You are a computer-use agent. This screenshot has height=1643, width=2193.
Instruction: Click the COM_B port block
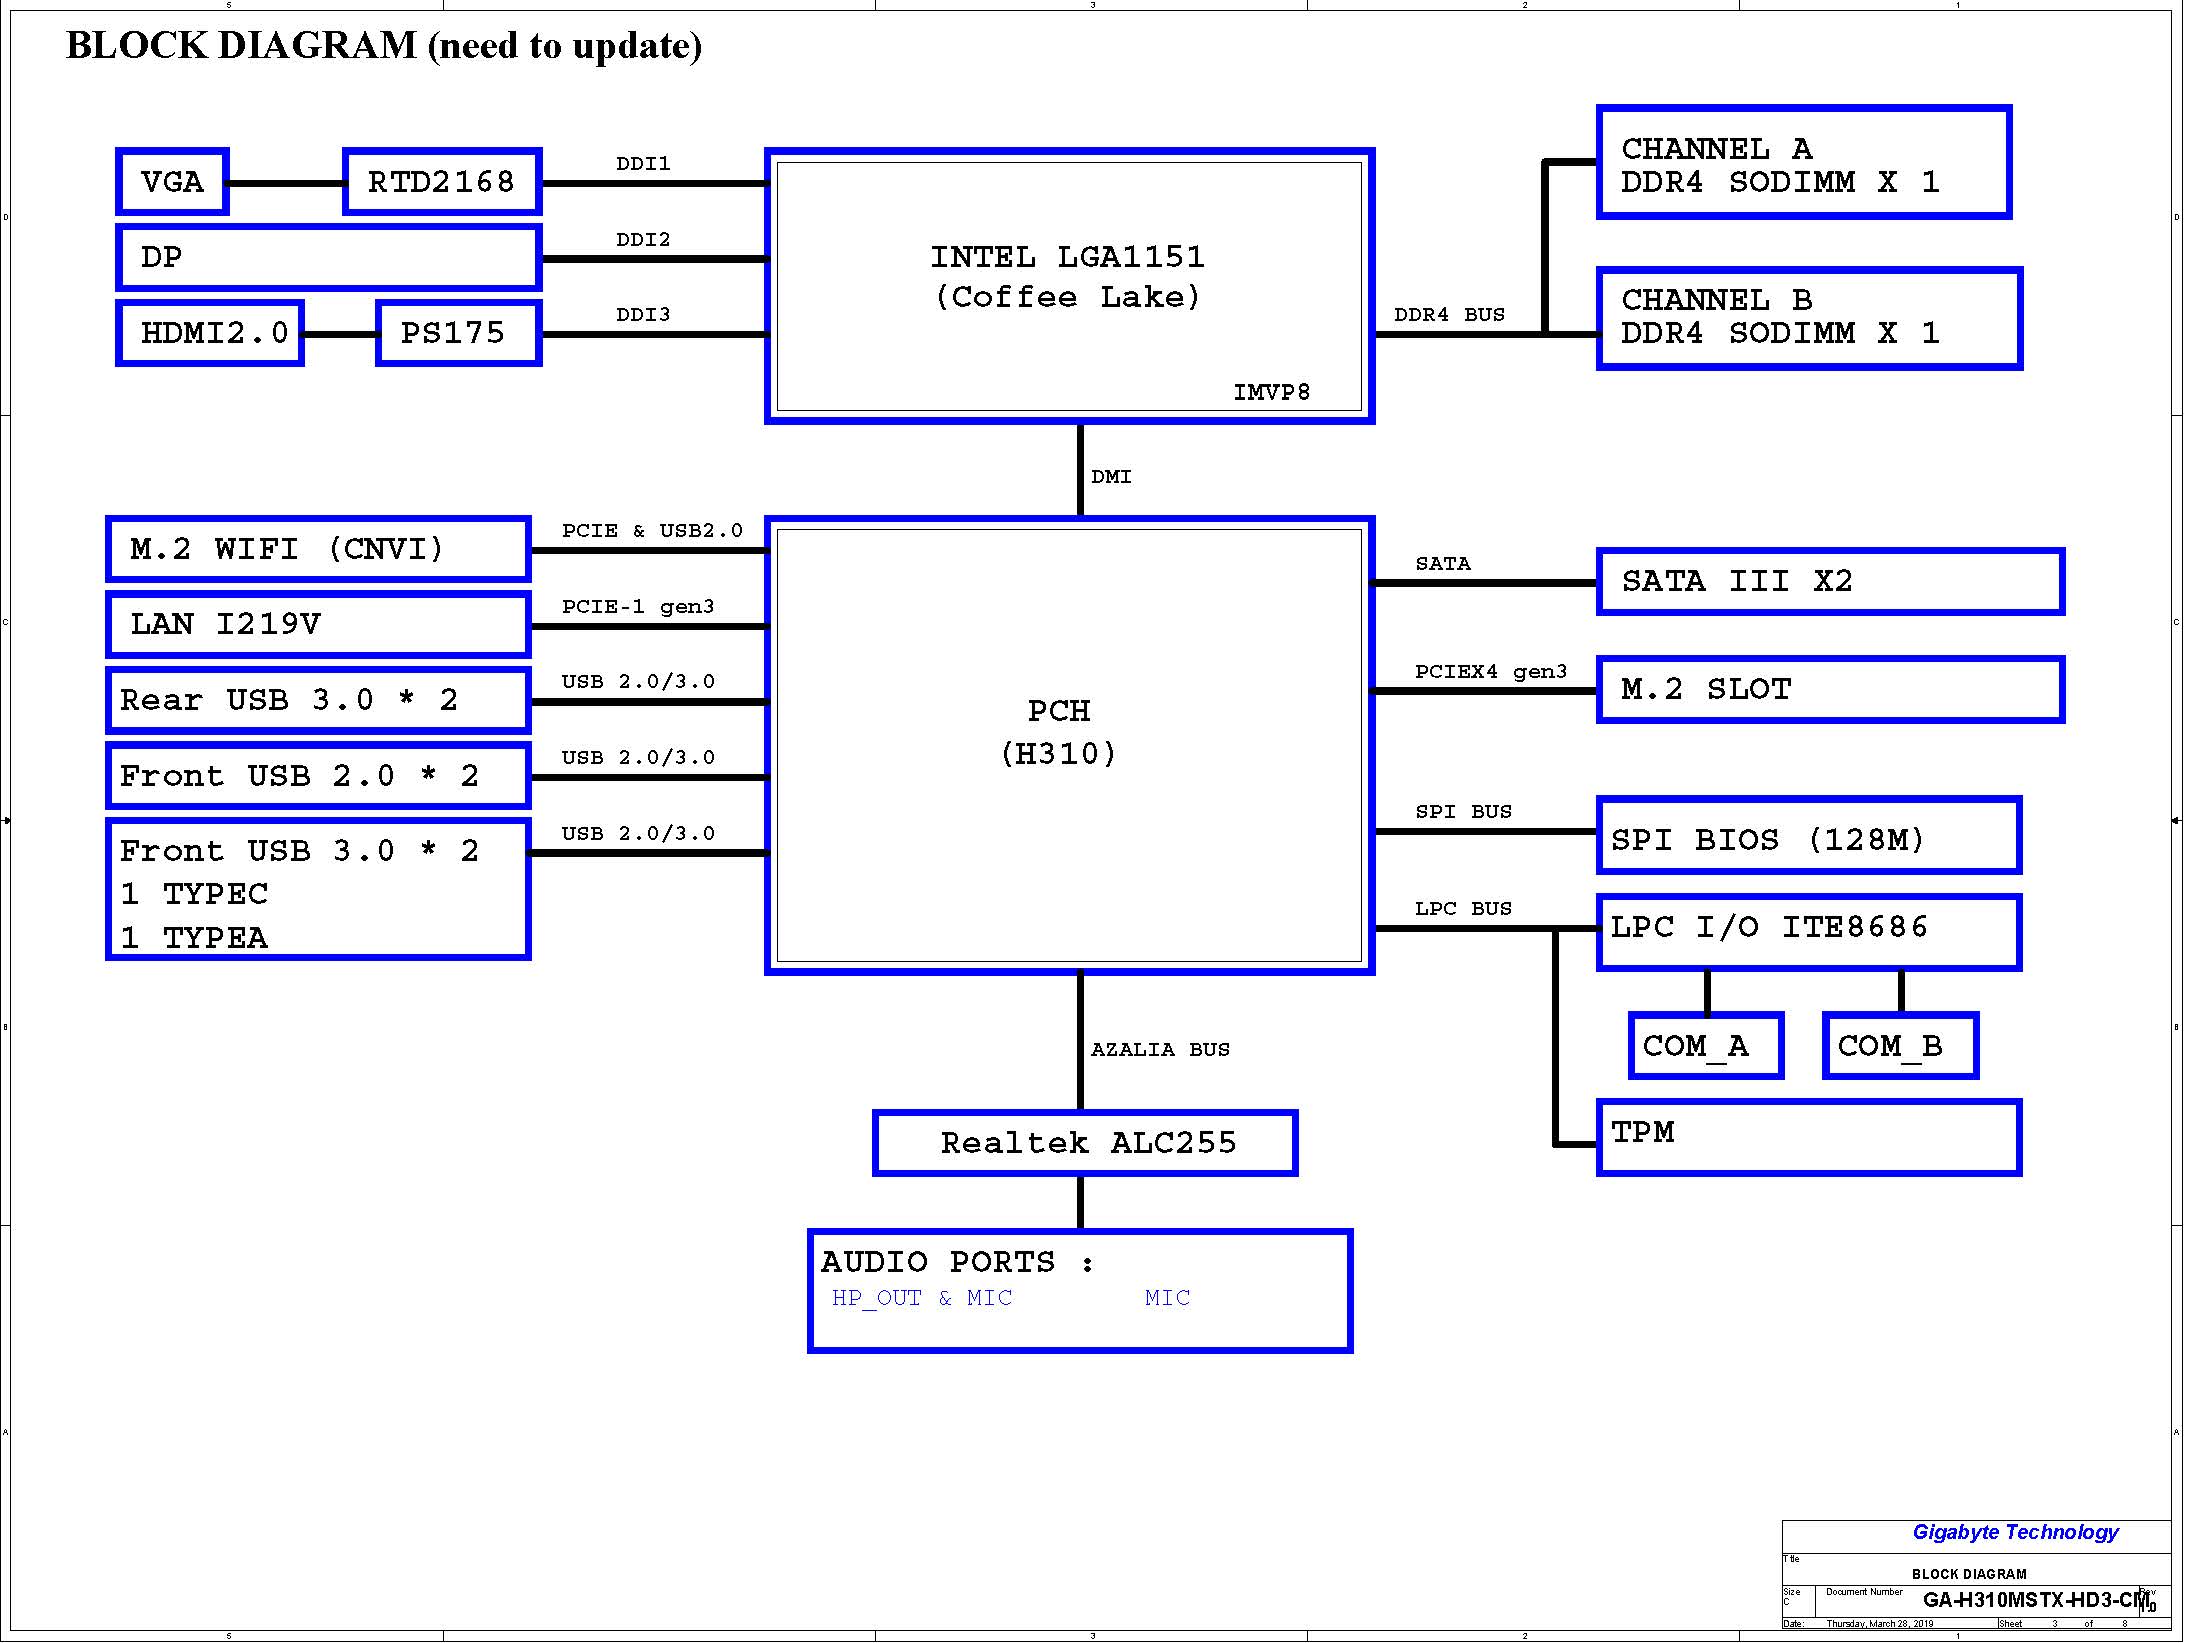click(1900, 1046)
